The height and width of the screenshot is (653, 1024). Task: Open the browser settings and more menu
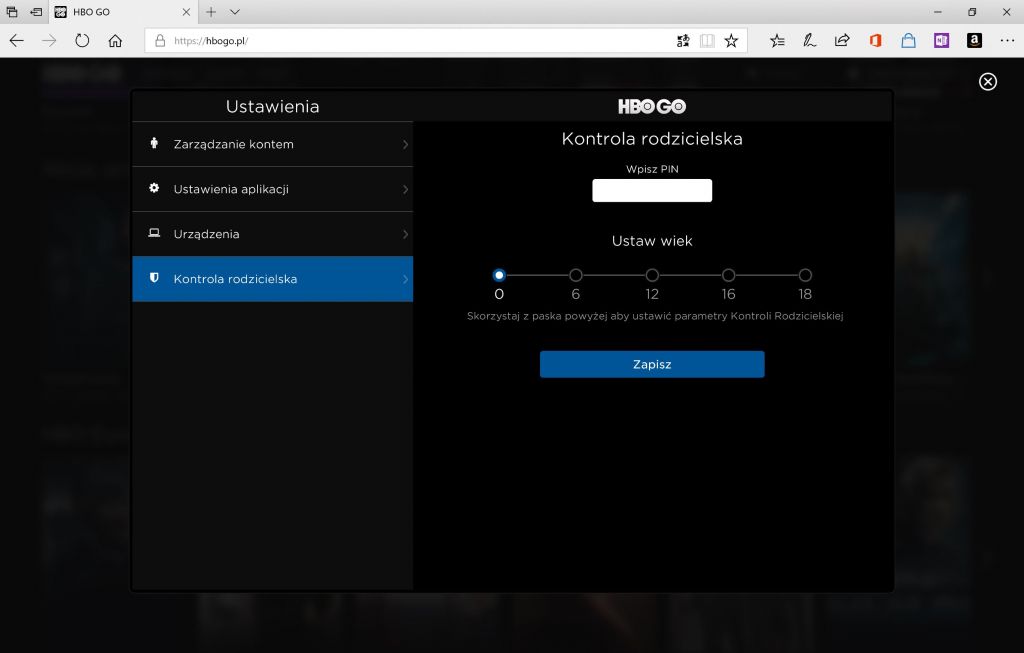coord(1007,40)
